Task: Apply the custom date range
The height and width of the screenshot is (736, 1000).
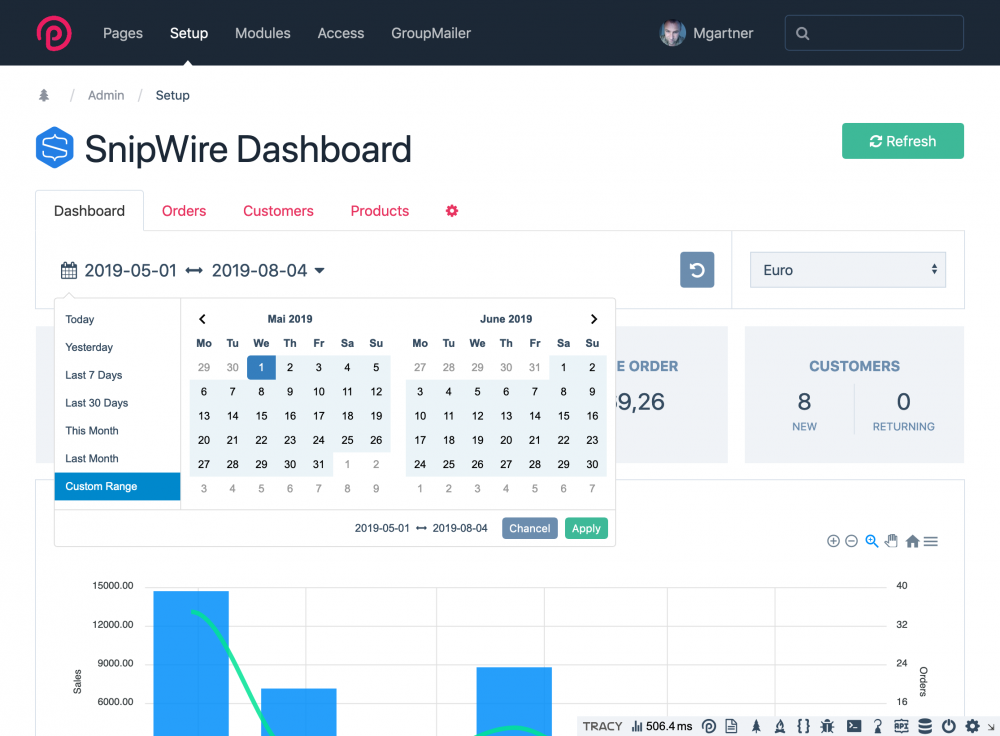Action: (x=586, y=528)
